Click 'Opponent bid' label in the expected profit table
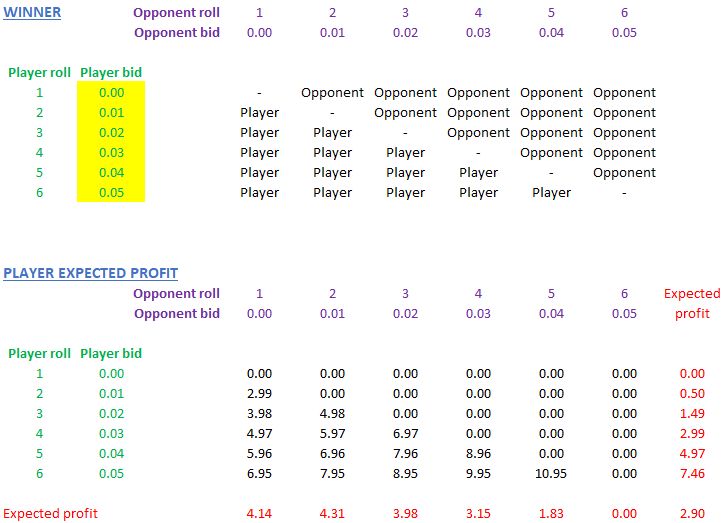 (x=177, y=314)
